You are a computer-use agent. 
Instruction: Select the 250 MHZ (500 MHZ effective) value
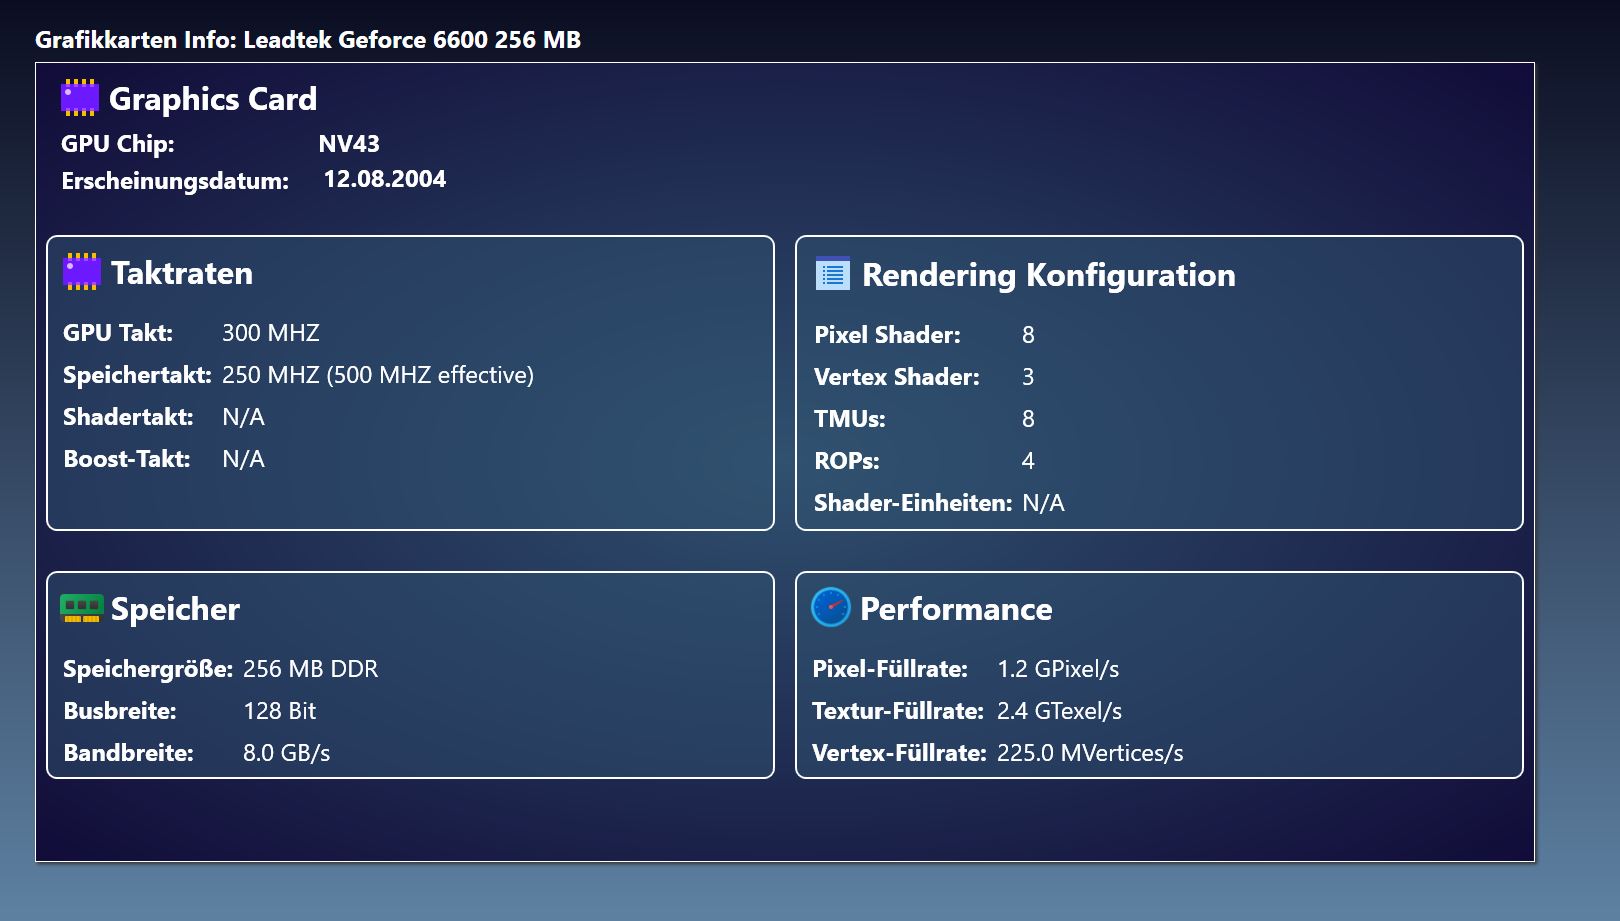[378, 375]
